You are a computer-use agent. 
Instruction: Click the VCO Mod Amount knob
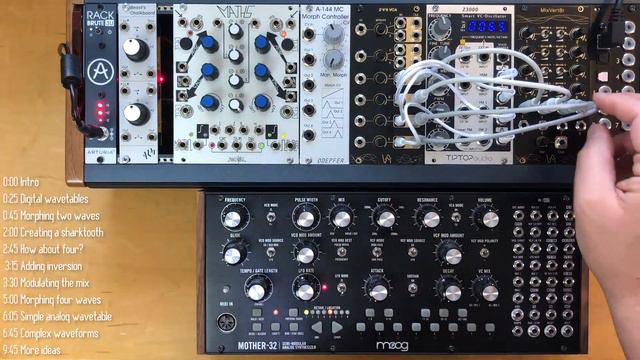point(306,255)
